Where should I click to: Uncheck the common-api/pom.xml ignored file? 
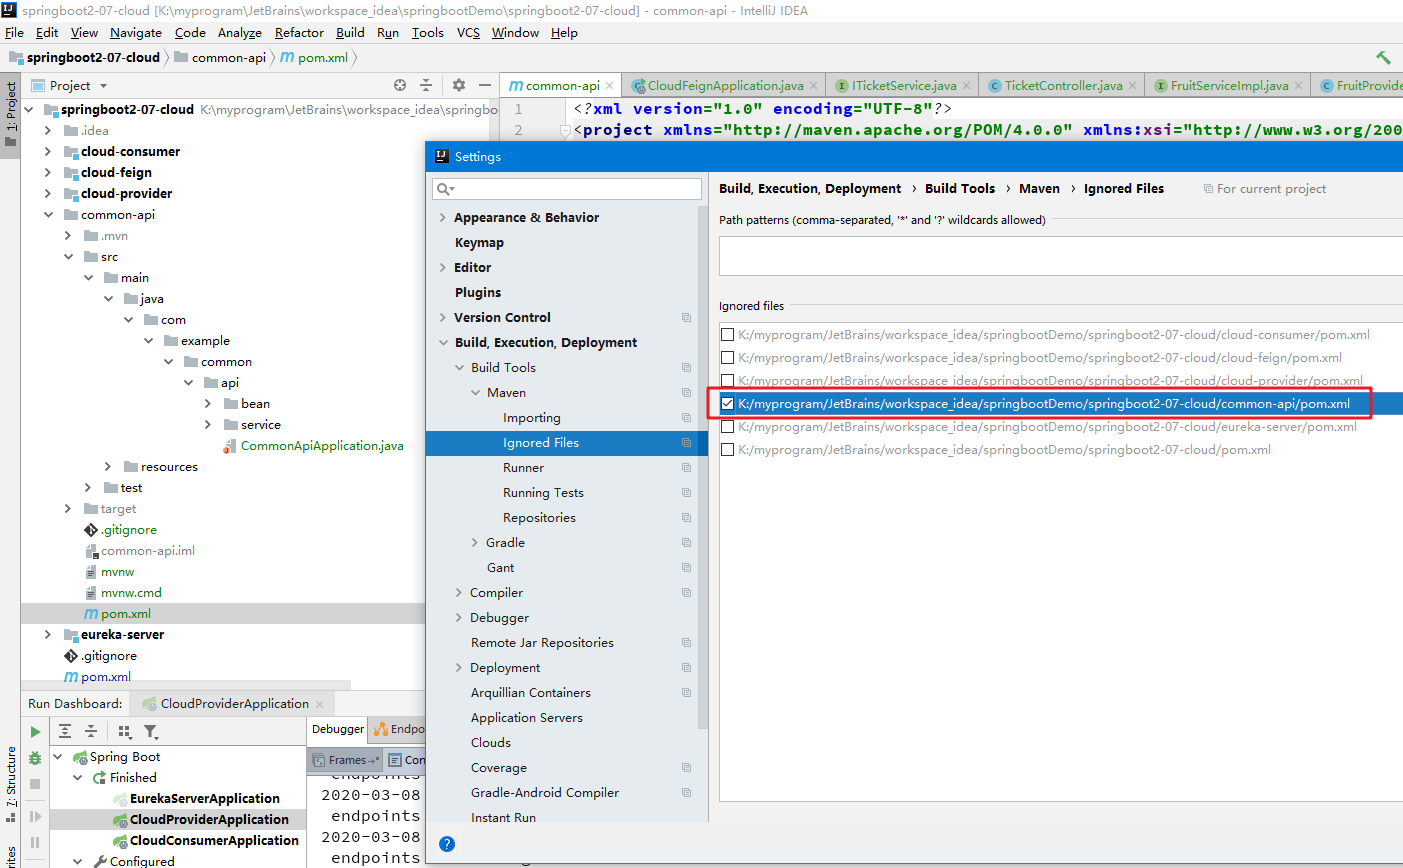point(728,404)
